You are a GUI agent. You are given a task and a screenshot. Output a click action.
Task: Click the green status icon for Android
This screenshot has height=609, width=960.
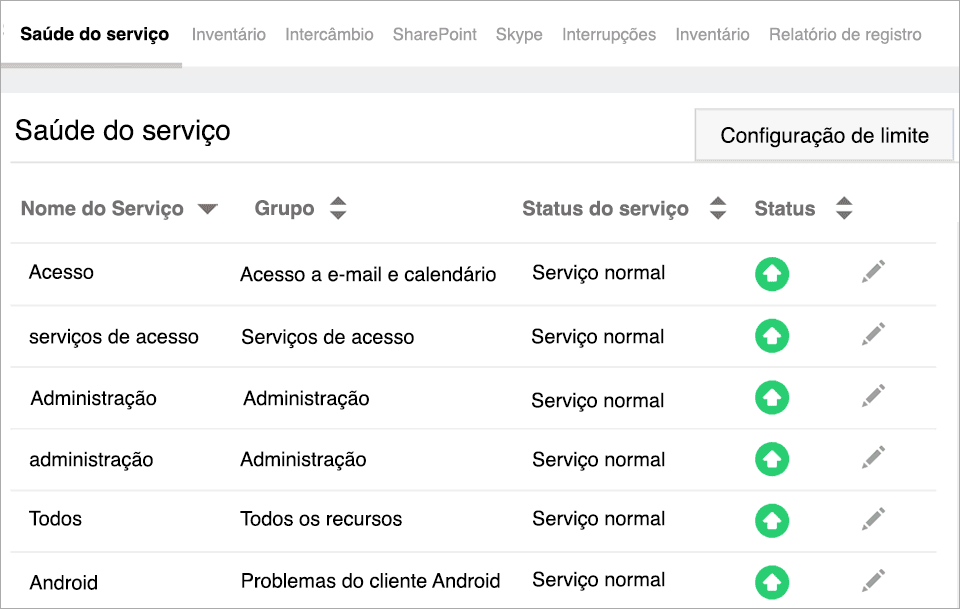coord(771,580)
